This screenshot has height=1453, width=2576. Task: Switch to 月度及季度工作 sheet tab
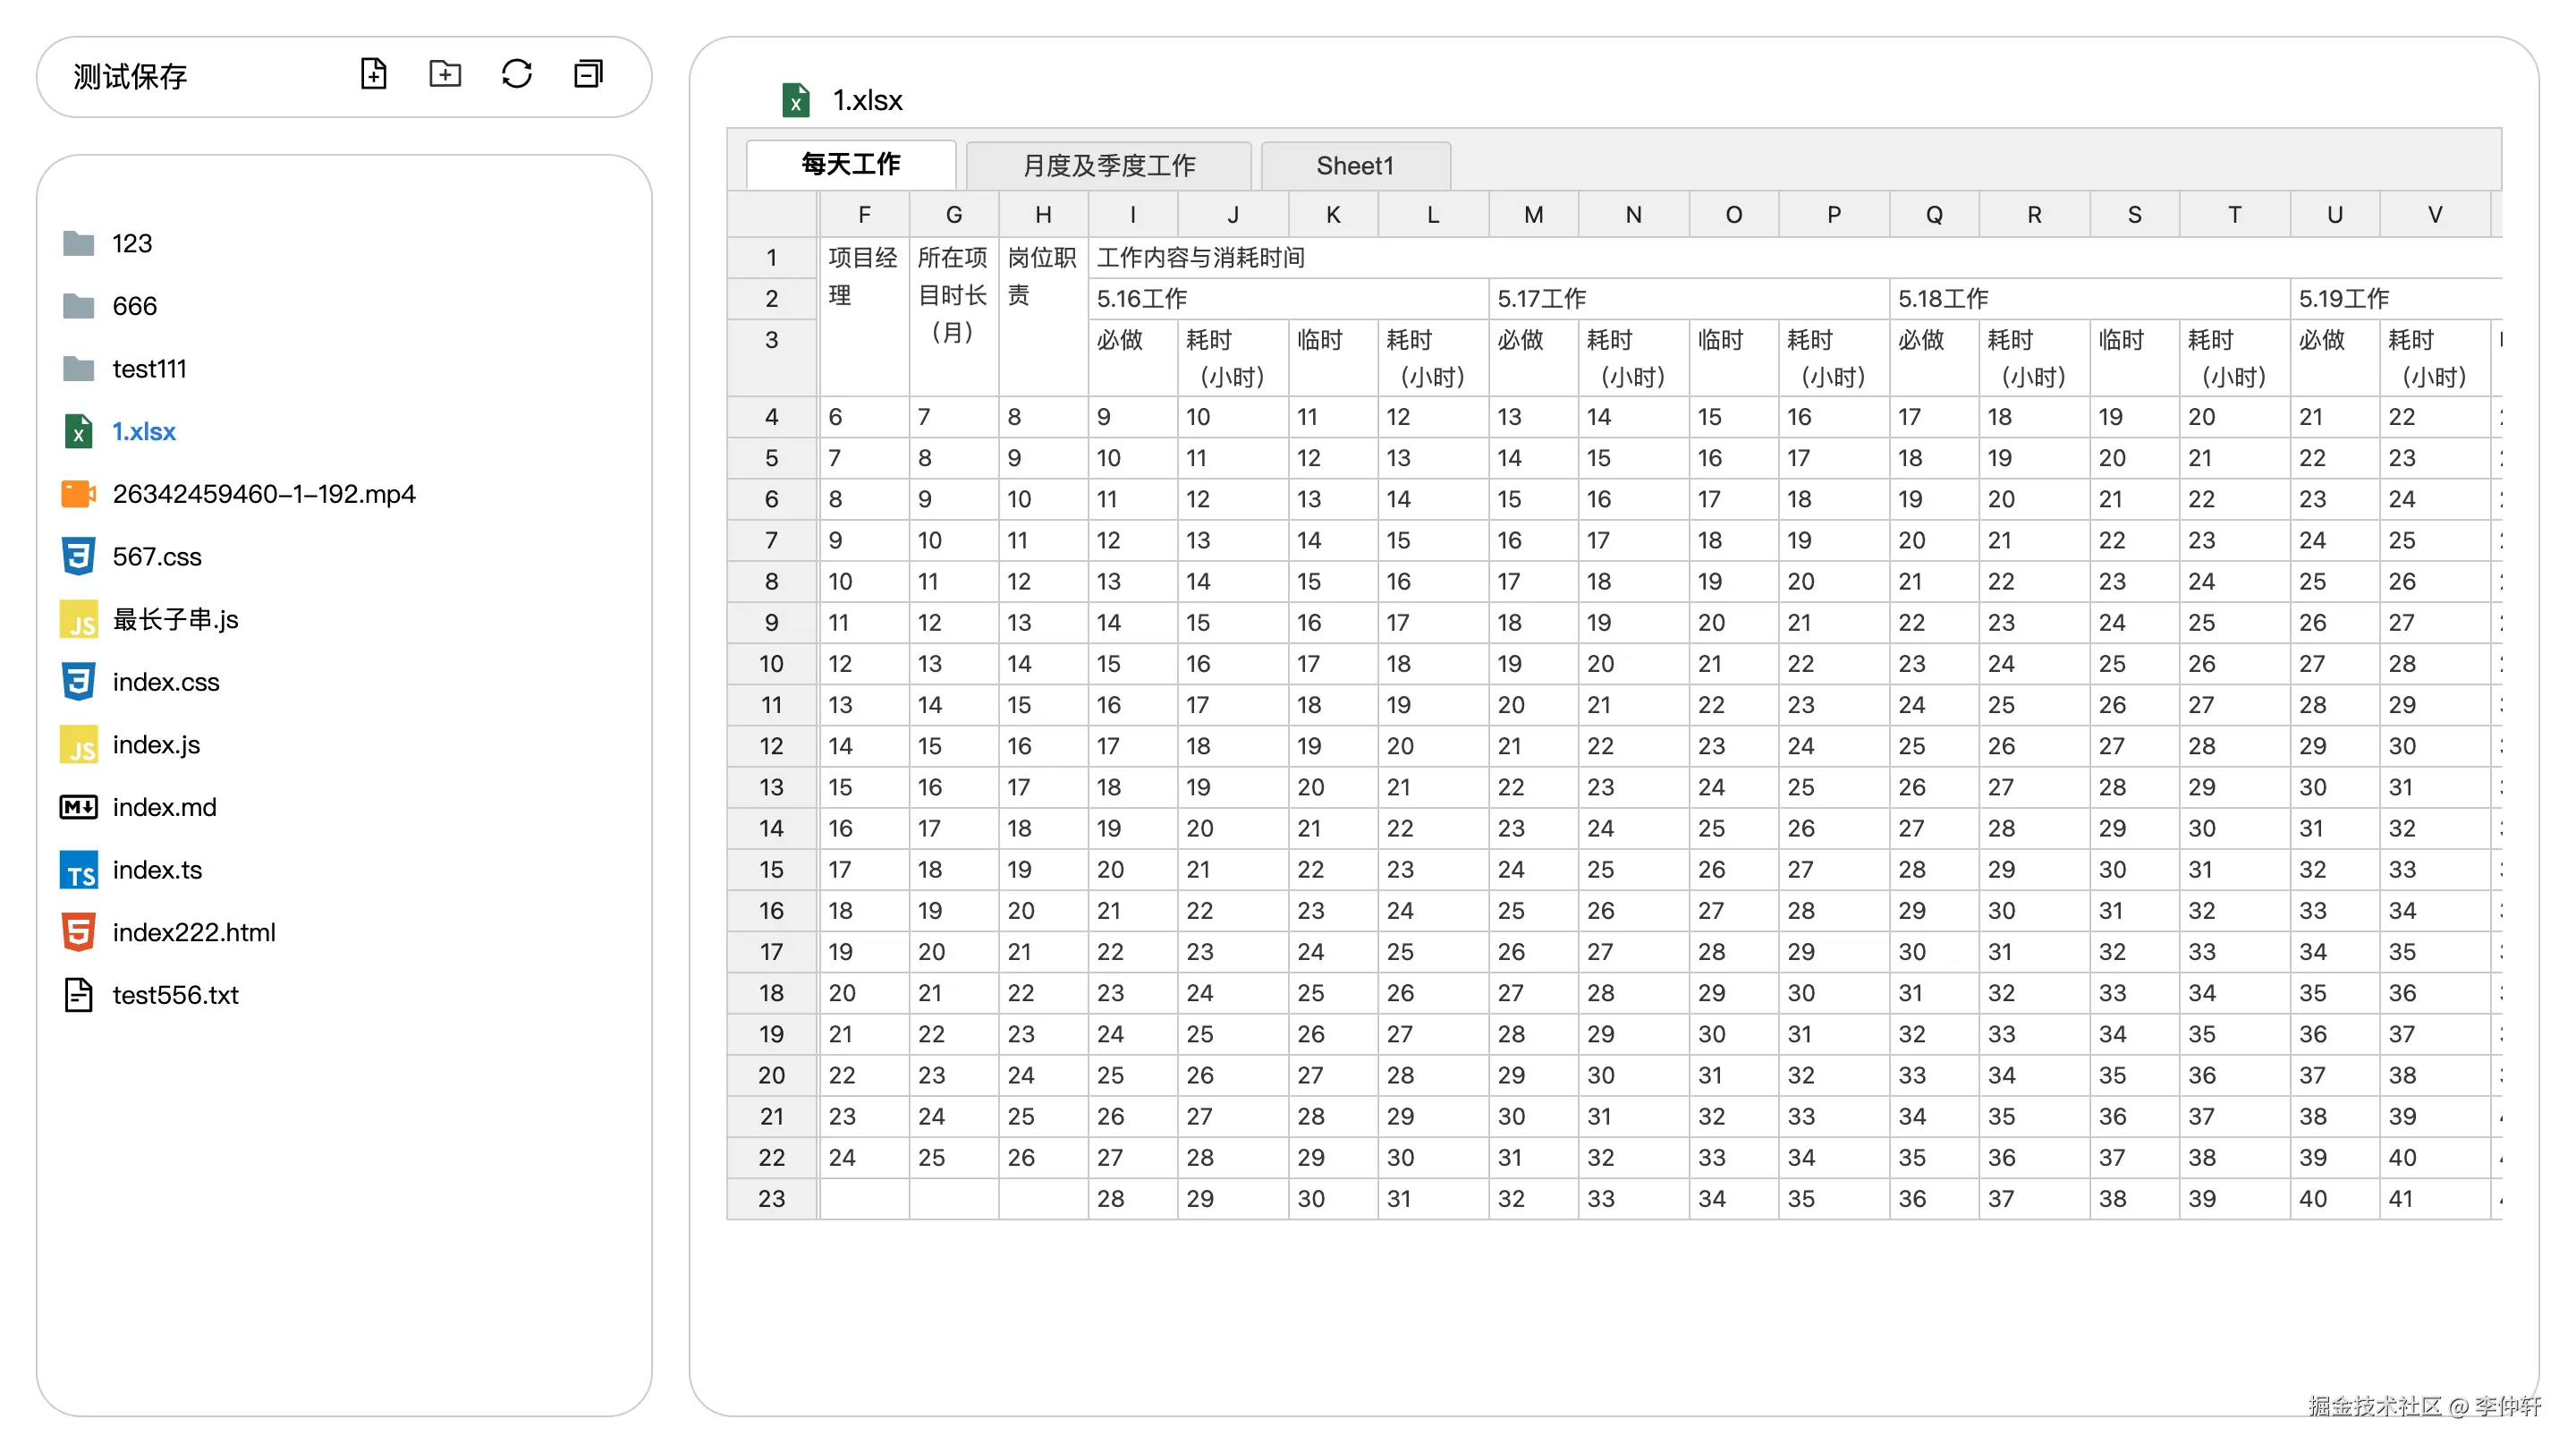[1108, 166]
